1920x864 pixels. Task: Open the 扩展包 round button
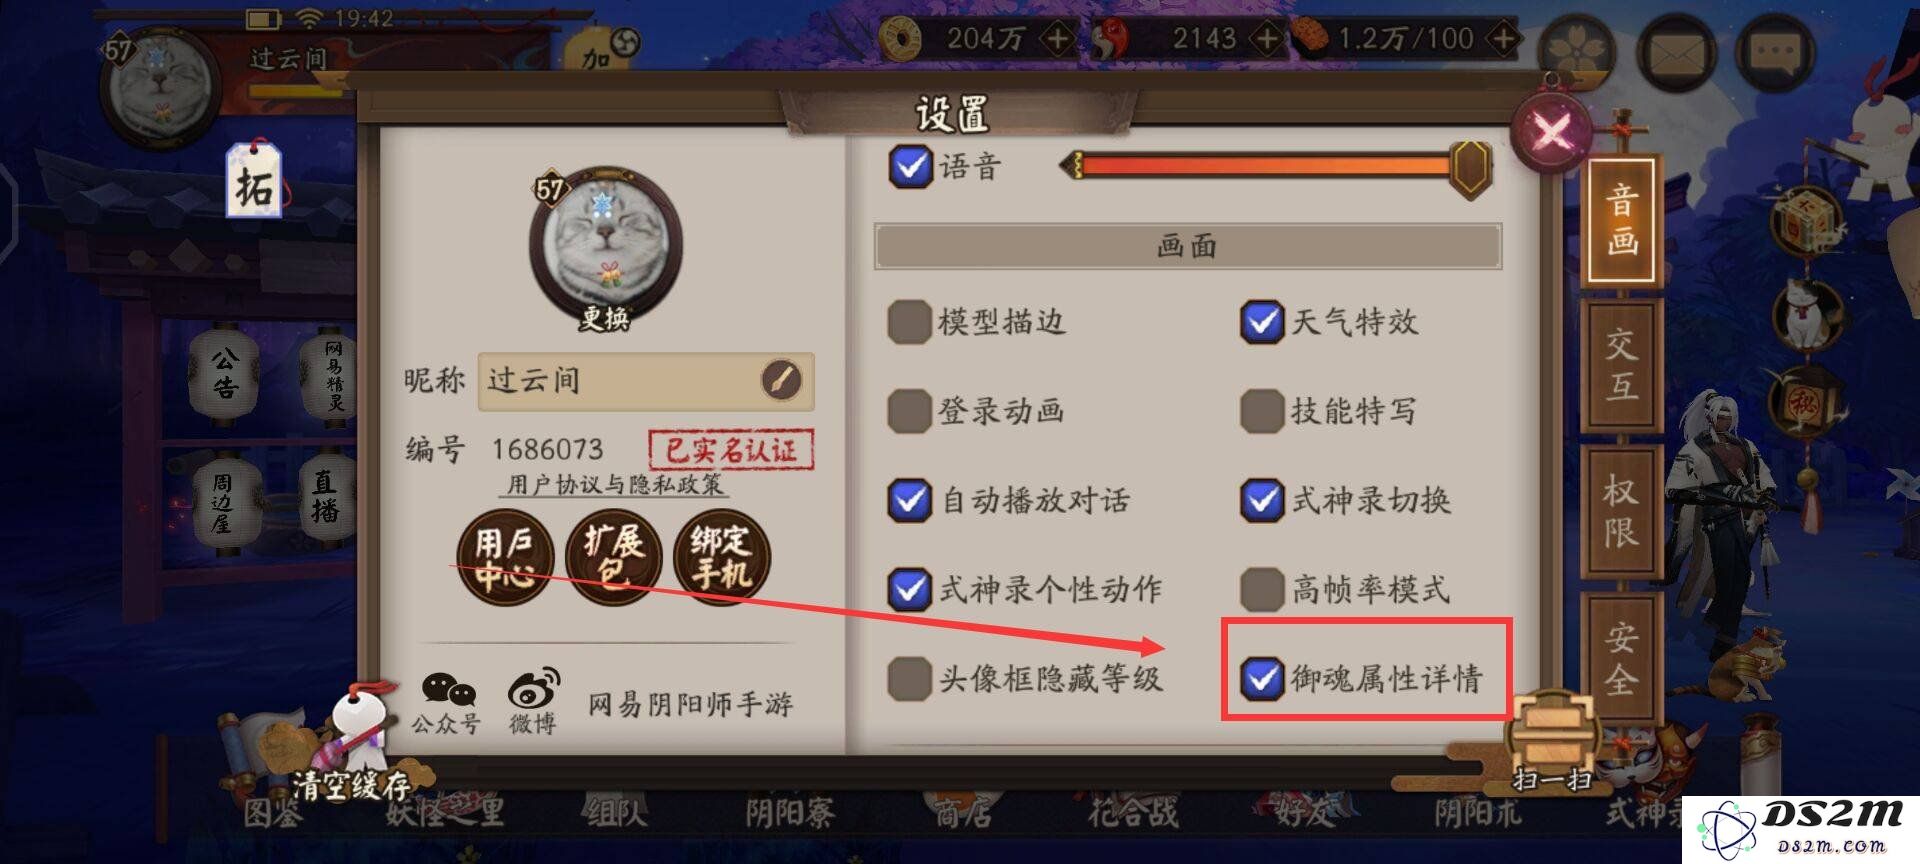click(x=613, y=557)
